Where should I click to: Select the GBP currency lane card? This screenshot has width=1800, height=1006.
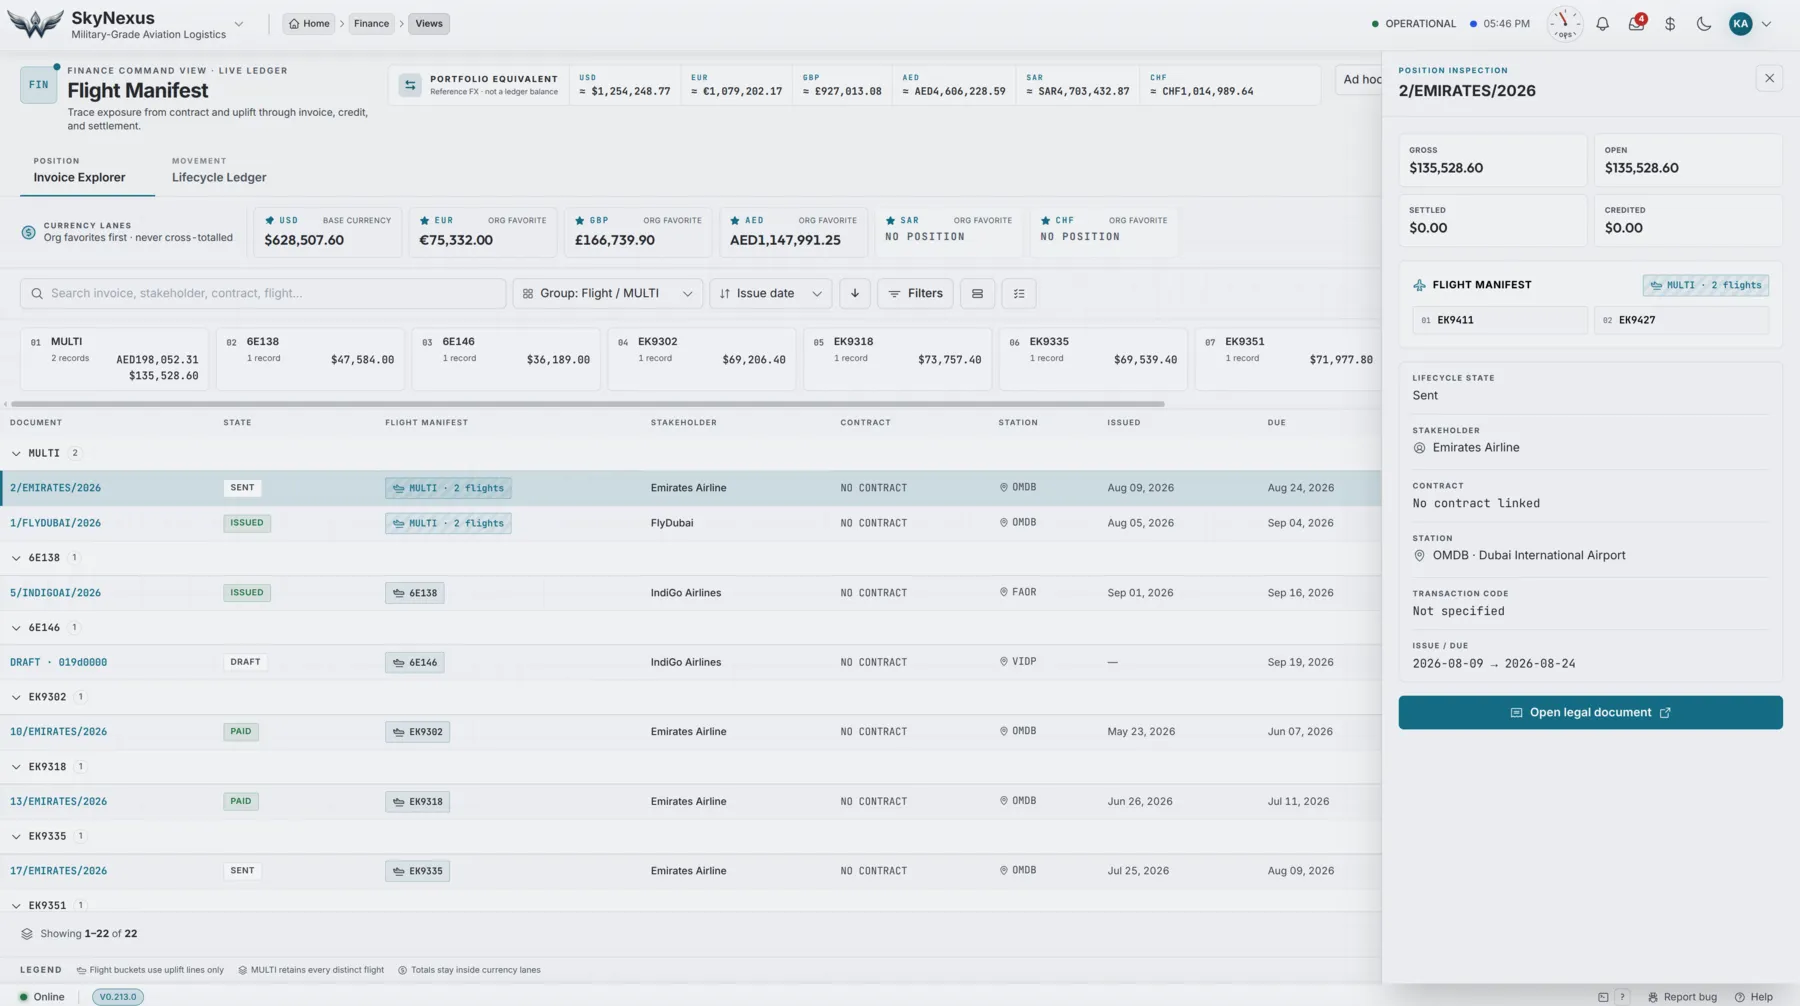click(638, 232)
